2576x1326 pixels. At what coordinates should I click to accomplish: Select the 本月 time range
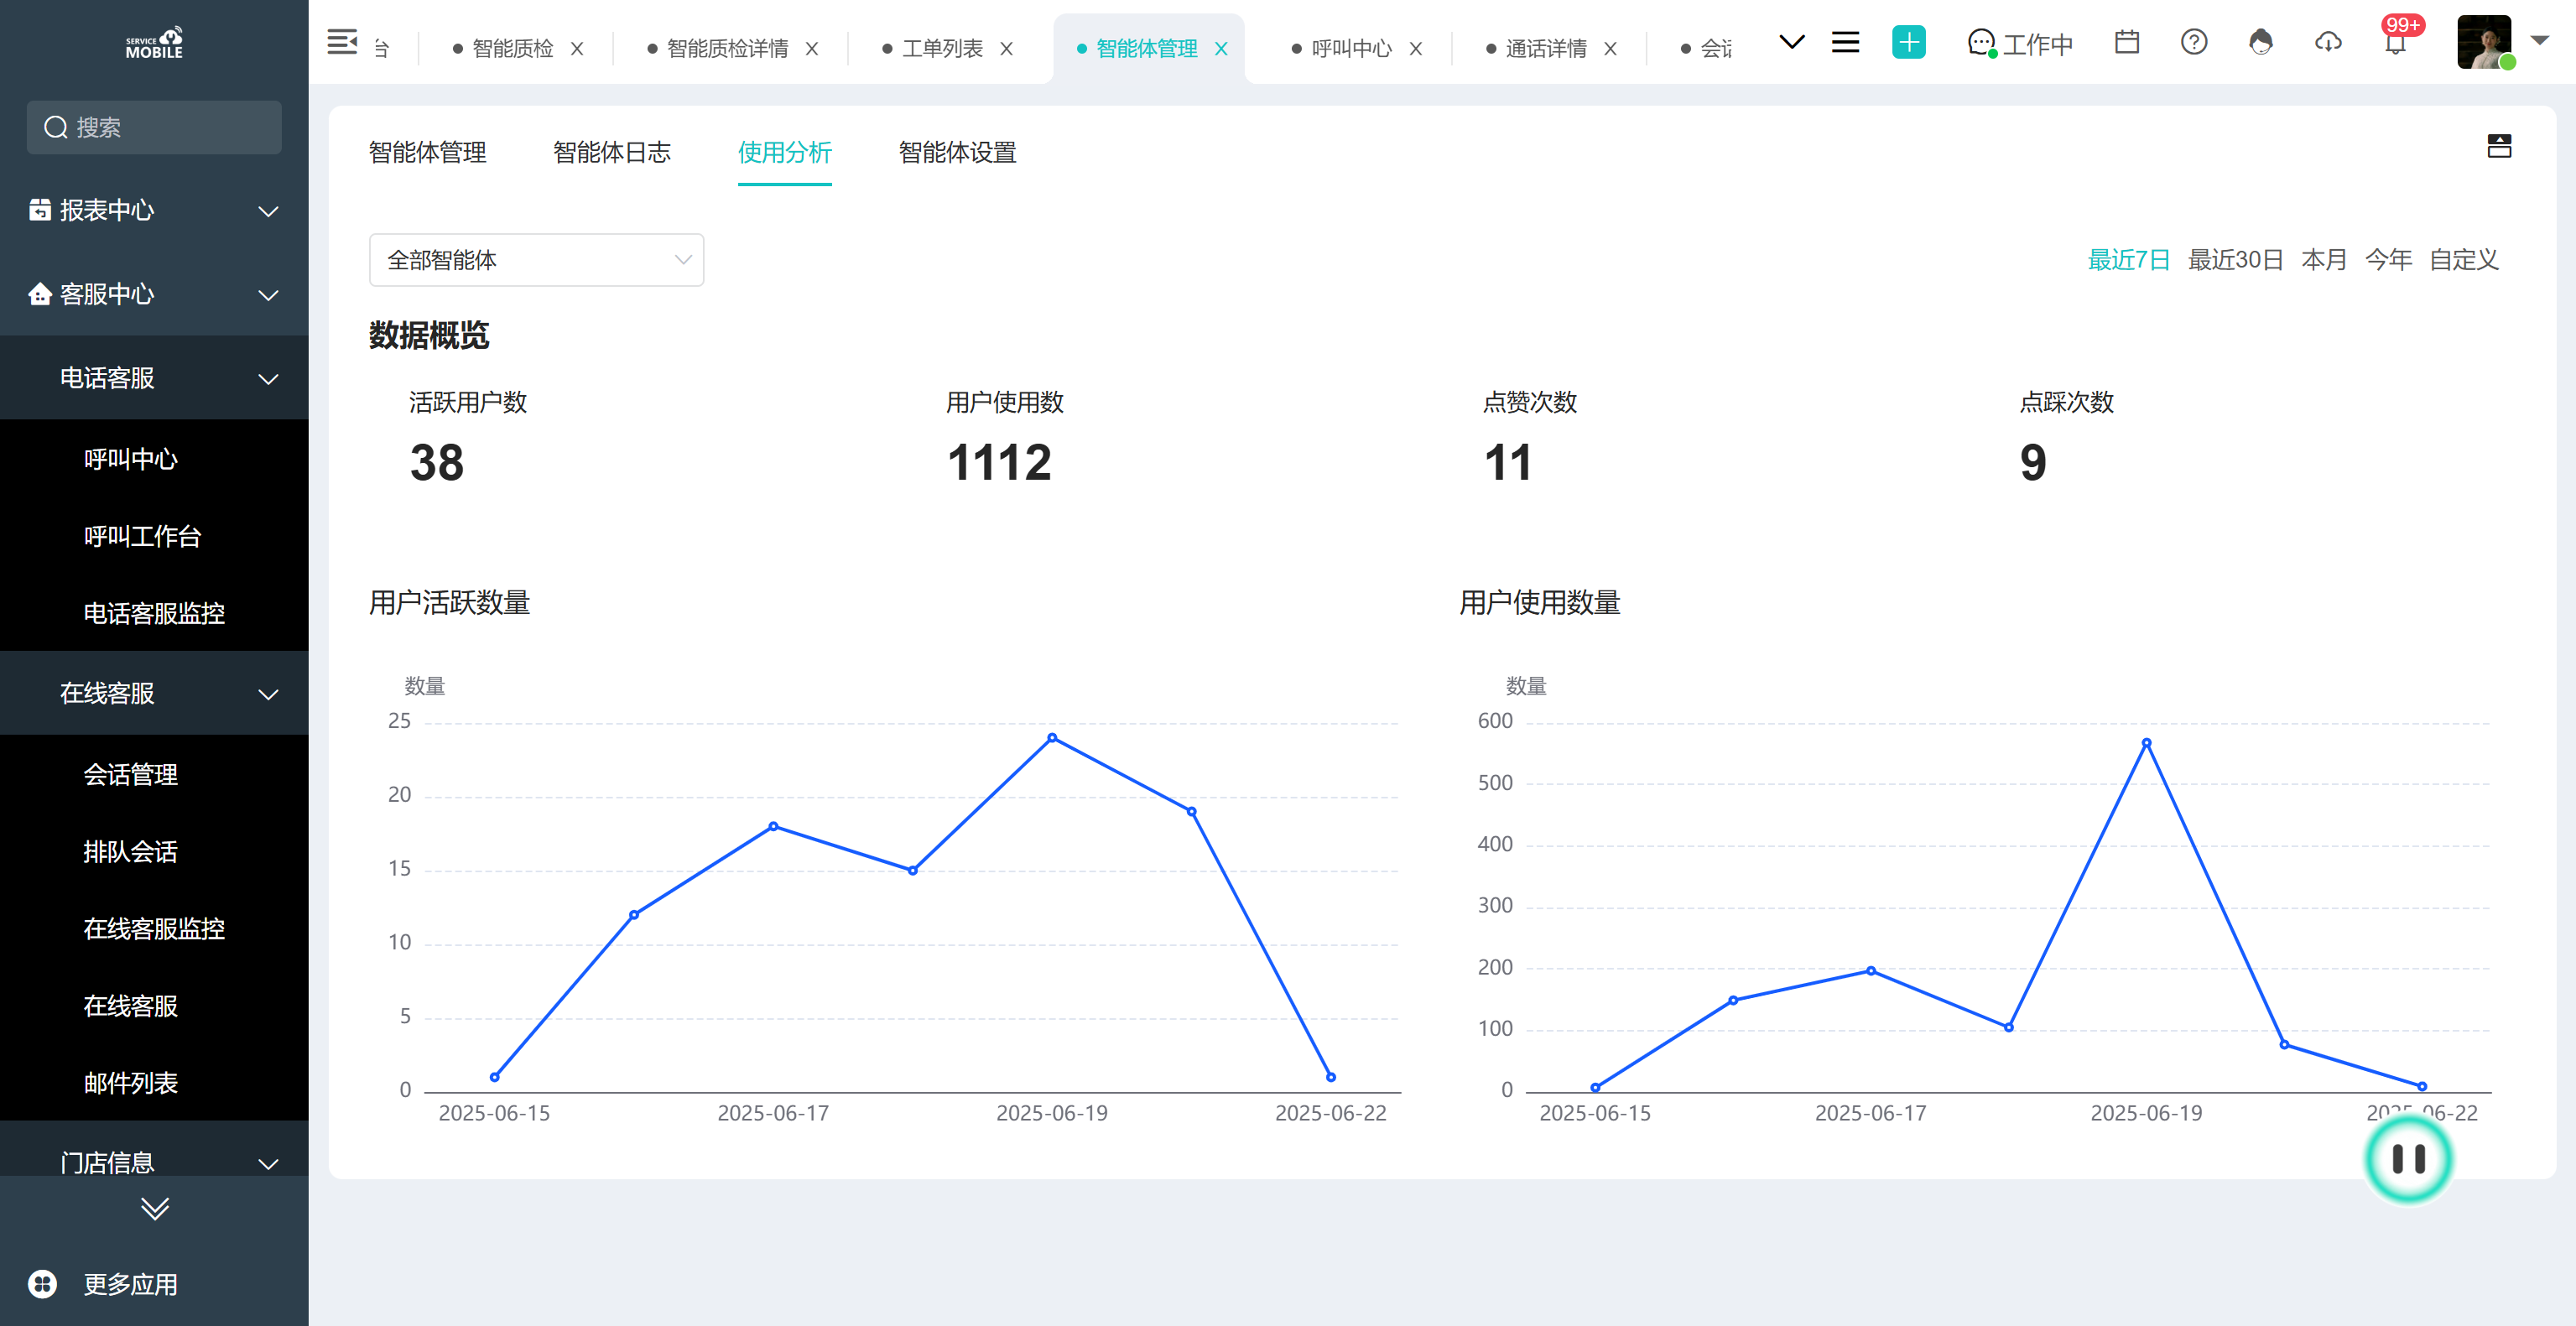(2324, 260)
